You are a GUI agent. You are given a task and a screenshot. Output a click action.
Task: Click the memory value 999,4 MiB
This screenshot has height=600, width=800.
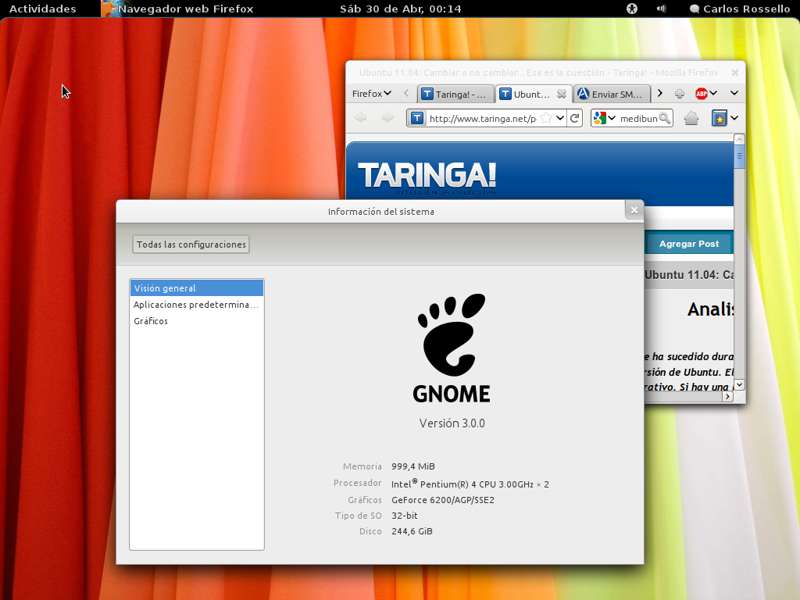tap(413, 466)
